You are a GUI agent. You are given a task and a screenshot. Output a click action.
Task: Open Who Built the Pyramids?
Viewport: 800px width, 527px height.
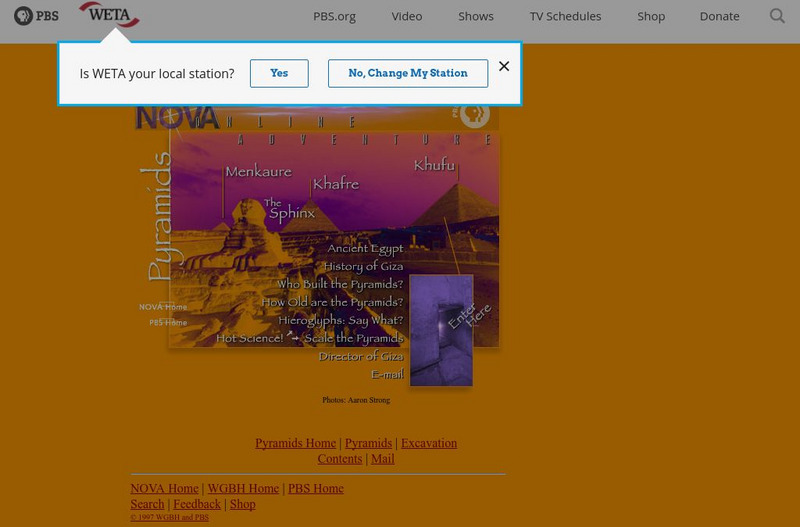[340, 284]
